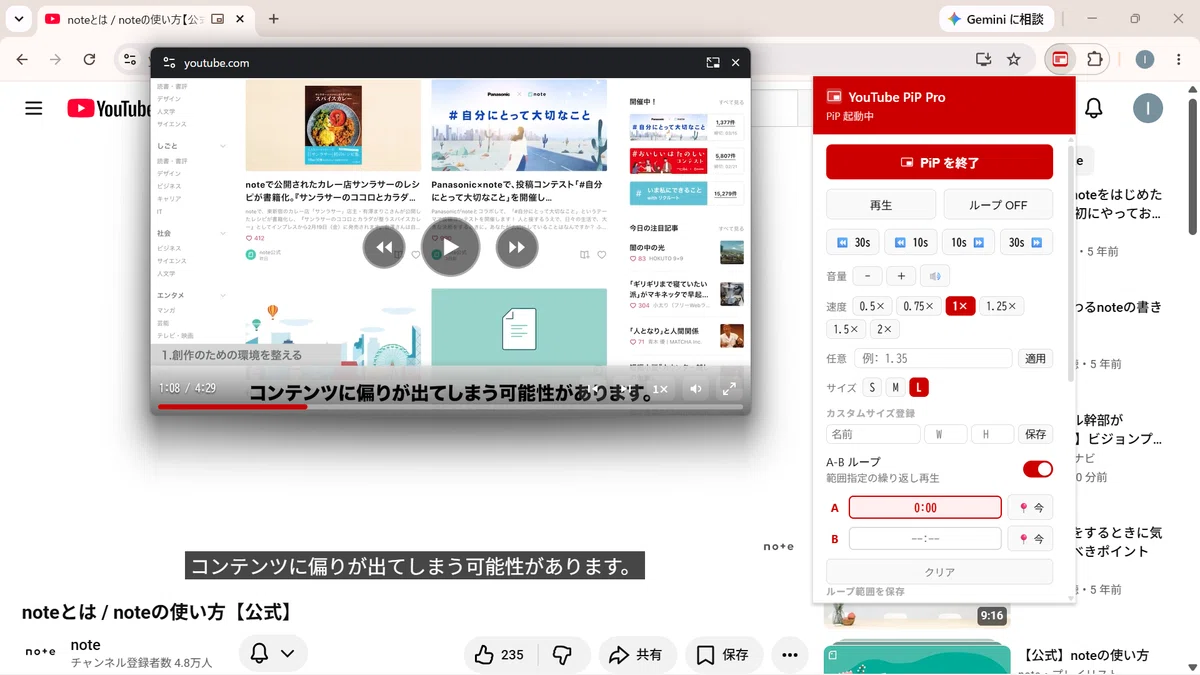Enter fullscreen from PiP window controls

click(730, 389)
